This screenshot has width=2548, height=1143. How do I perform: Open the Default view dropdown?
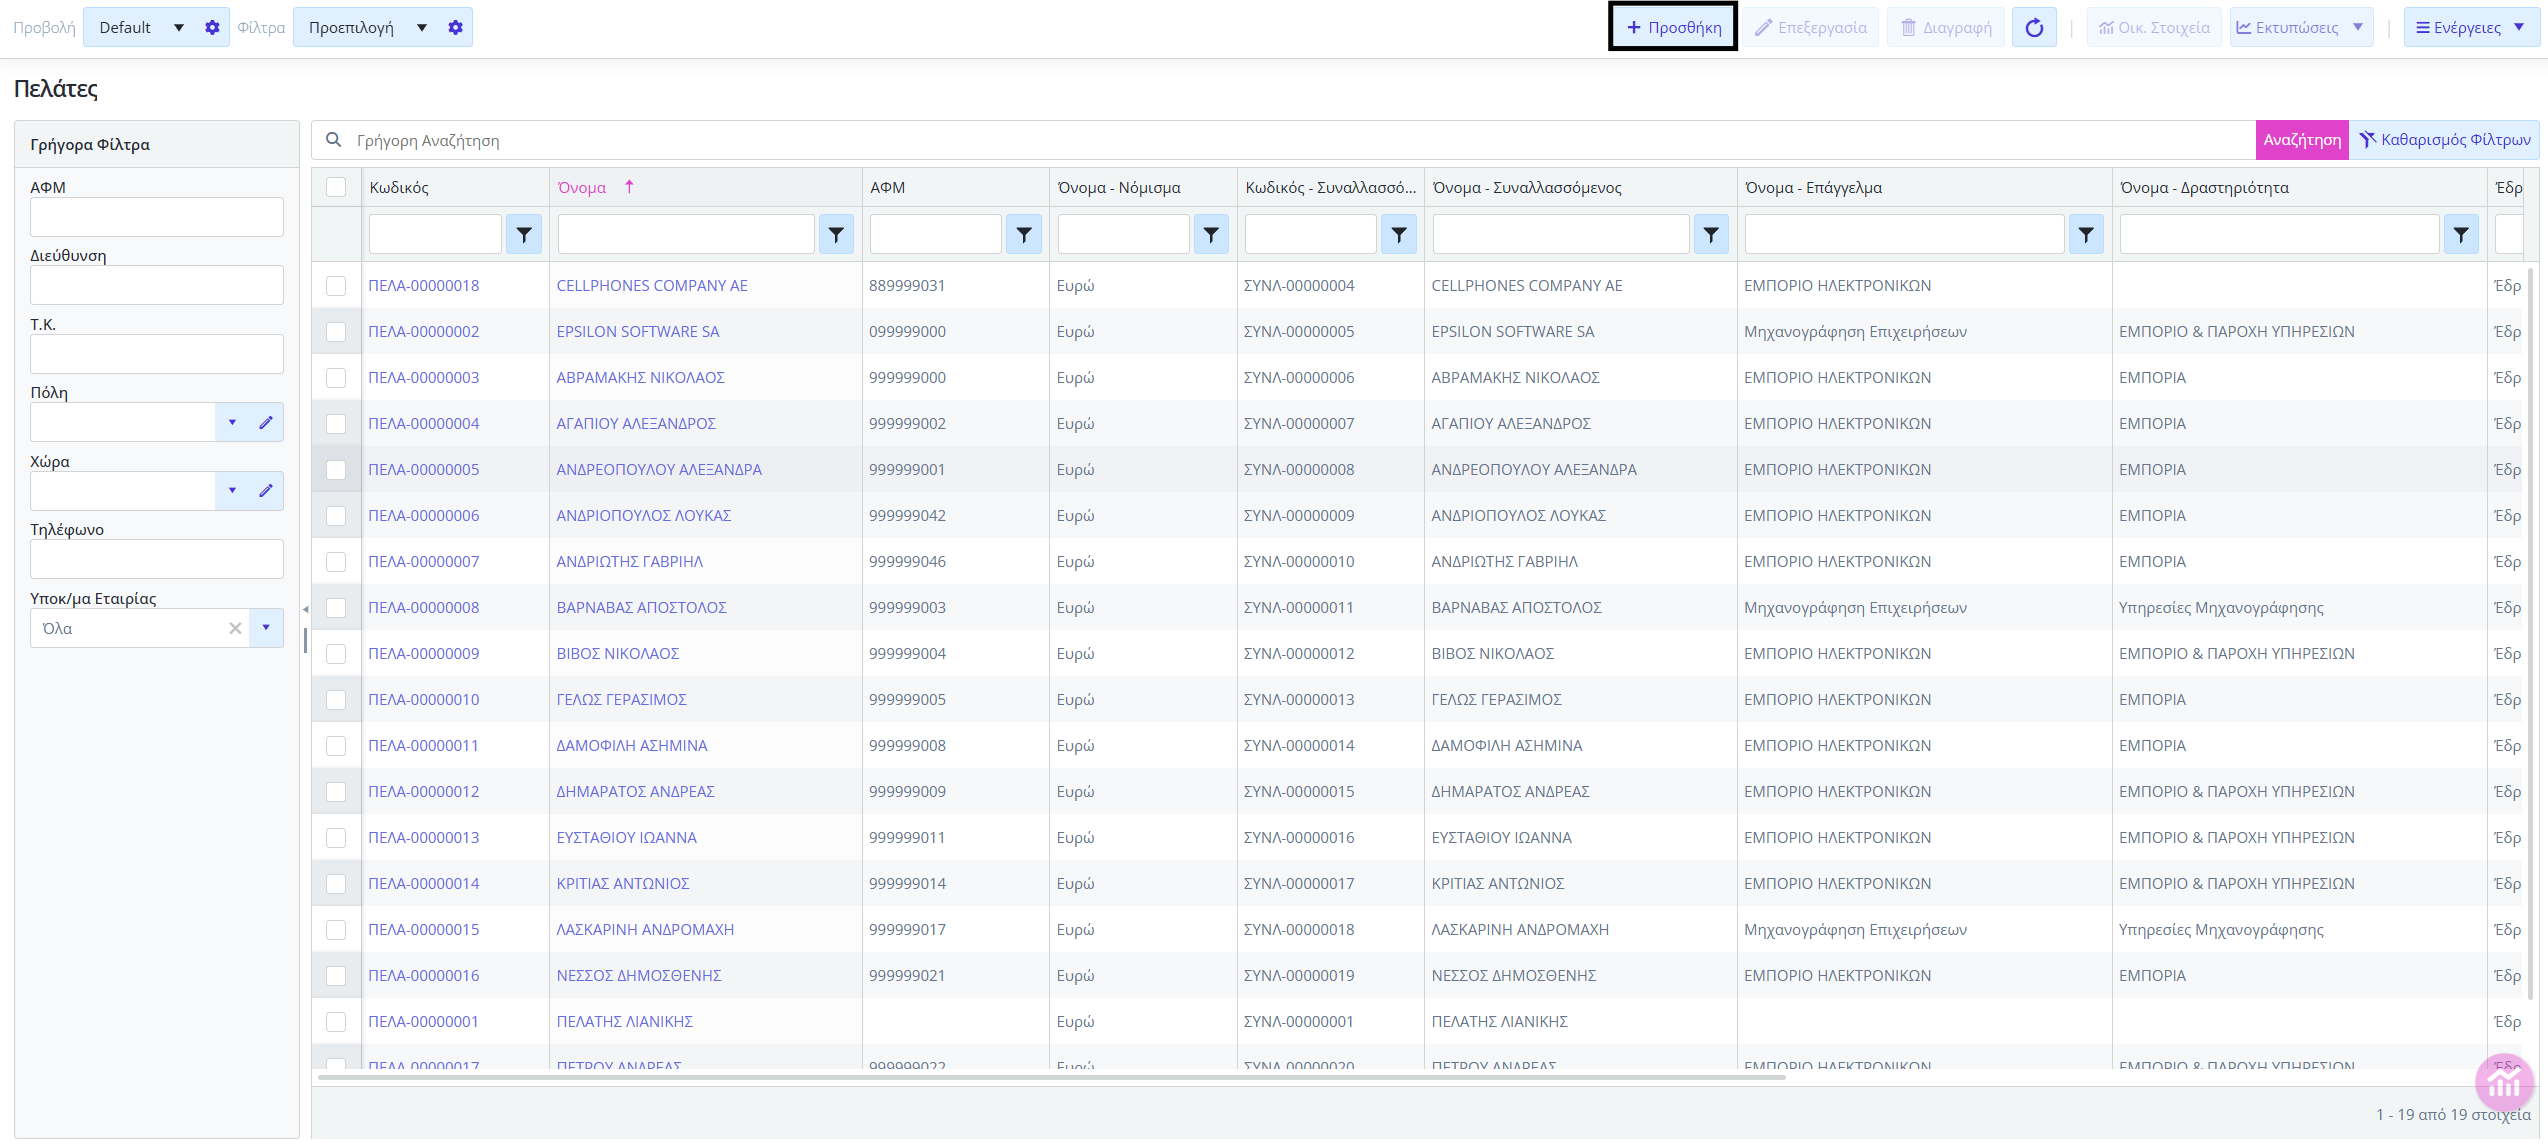[179, 28]
